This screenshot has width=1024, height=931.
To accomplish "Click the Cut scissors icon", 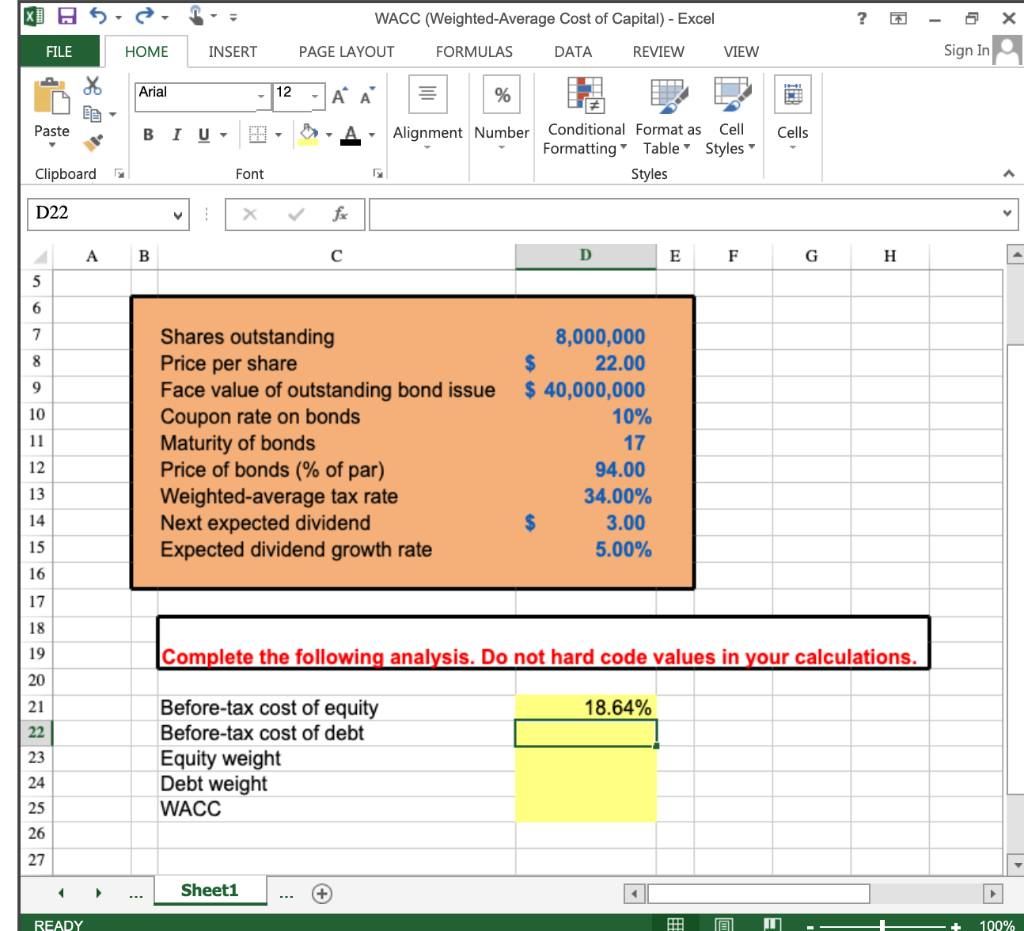I will coord(92,86).
